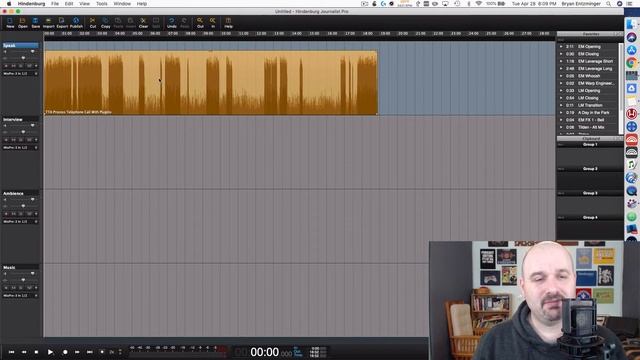The image size is (640, 360).
Task: Open the Interview track input selector MixPre-3
Action: (x=20, y=147)
